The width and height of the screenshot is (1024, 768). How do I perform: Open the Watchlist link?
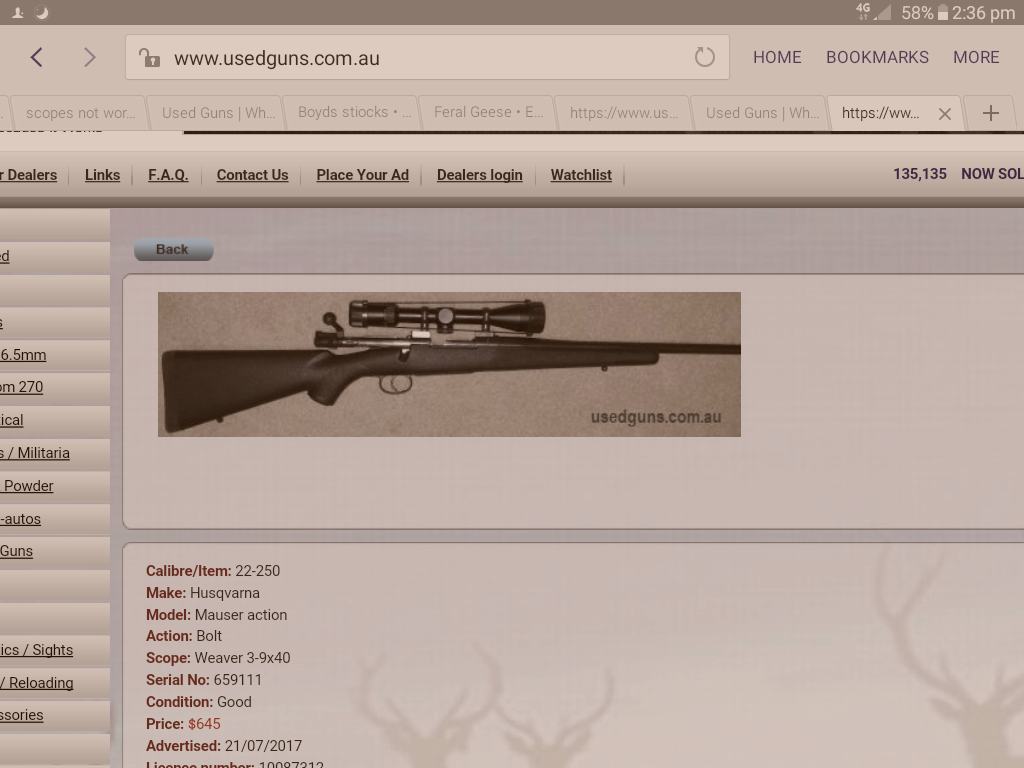[x=581, y=175]
